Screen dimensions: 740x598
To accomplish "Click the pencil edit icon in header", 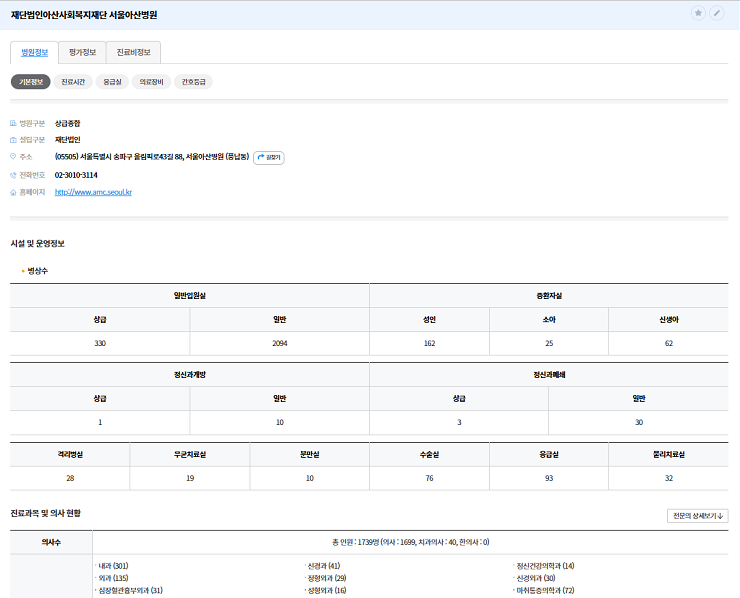I will (x=716, y=13).
